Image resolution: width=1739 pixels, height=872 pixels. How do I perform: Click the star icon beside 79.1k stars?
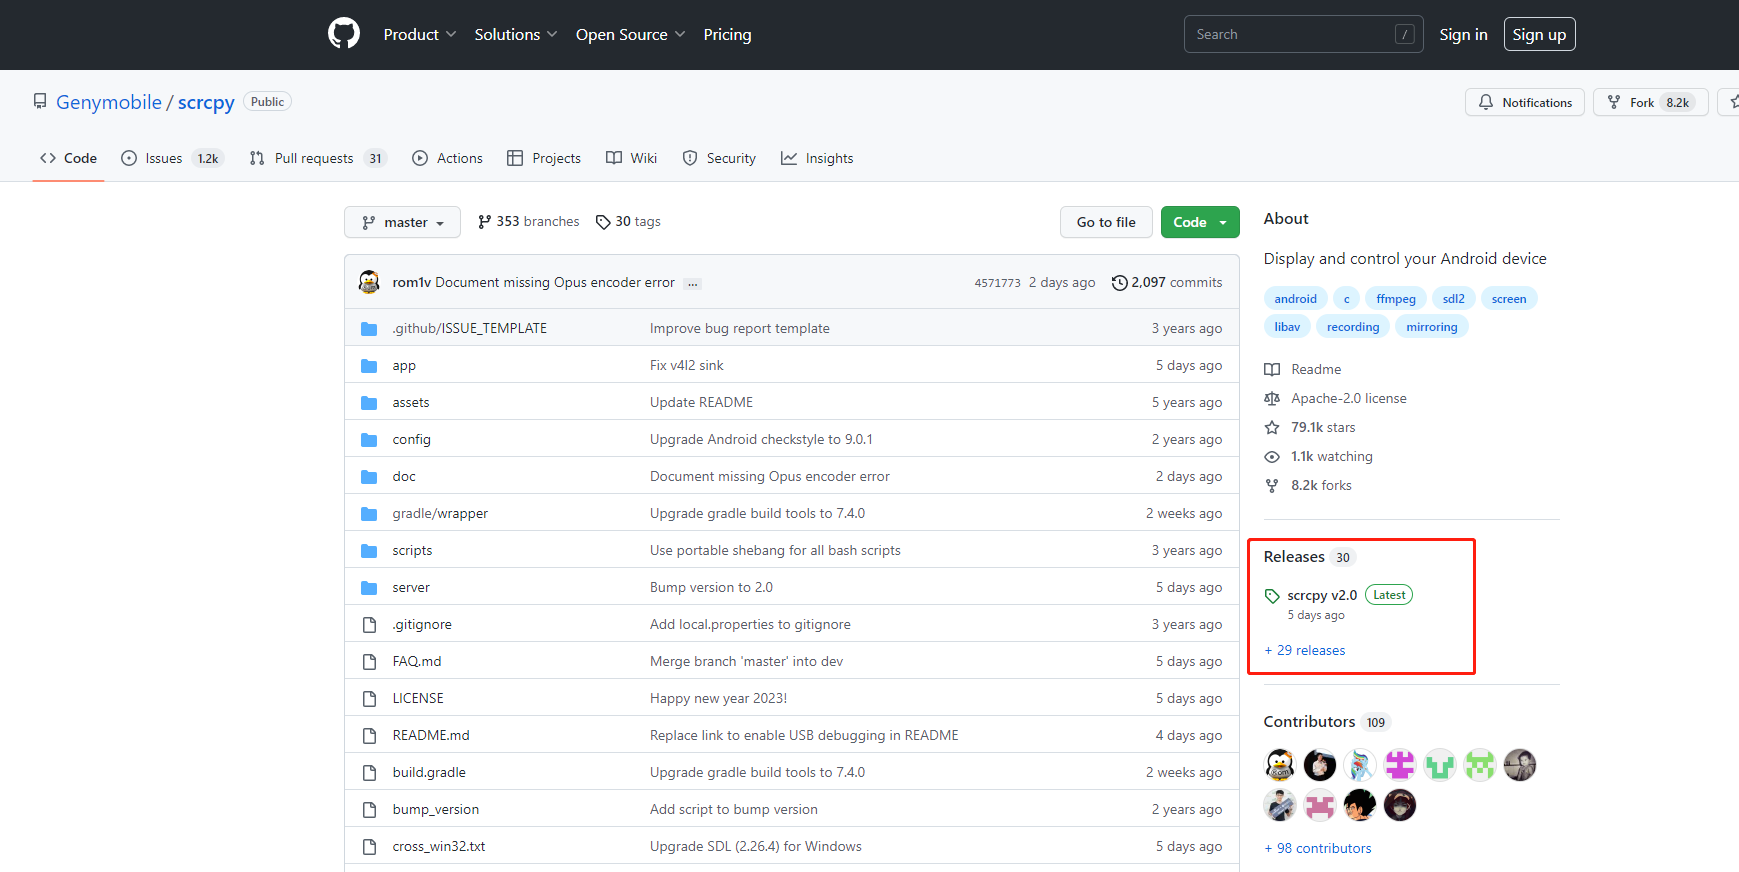pyautogui.click(x=1272, y=428)
